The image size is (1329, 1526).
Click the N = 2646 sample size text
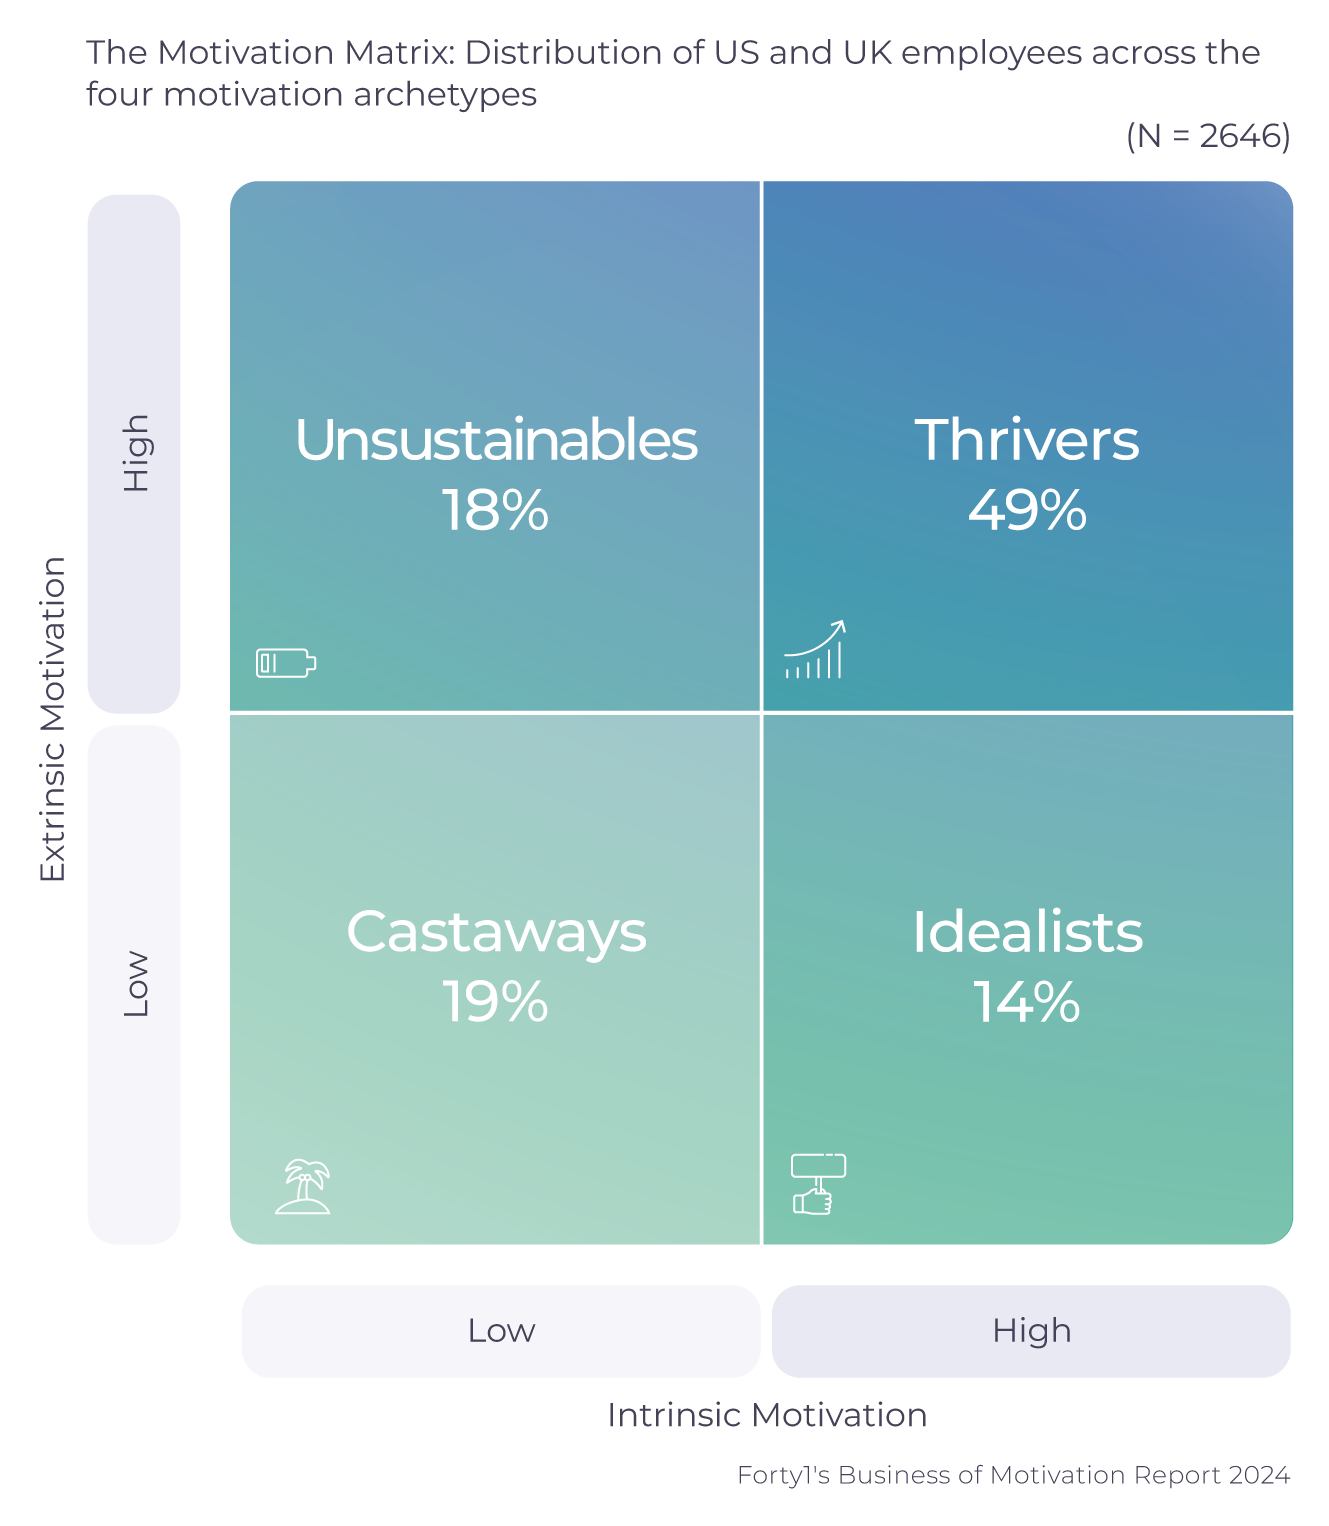point(1208,135)
